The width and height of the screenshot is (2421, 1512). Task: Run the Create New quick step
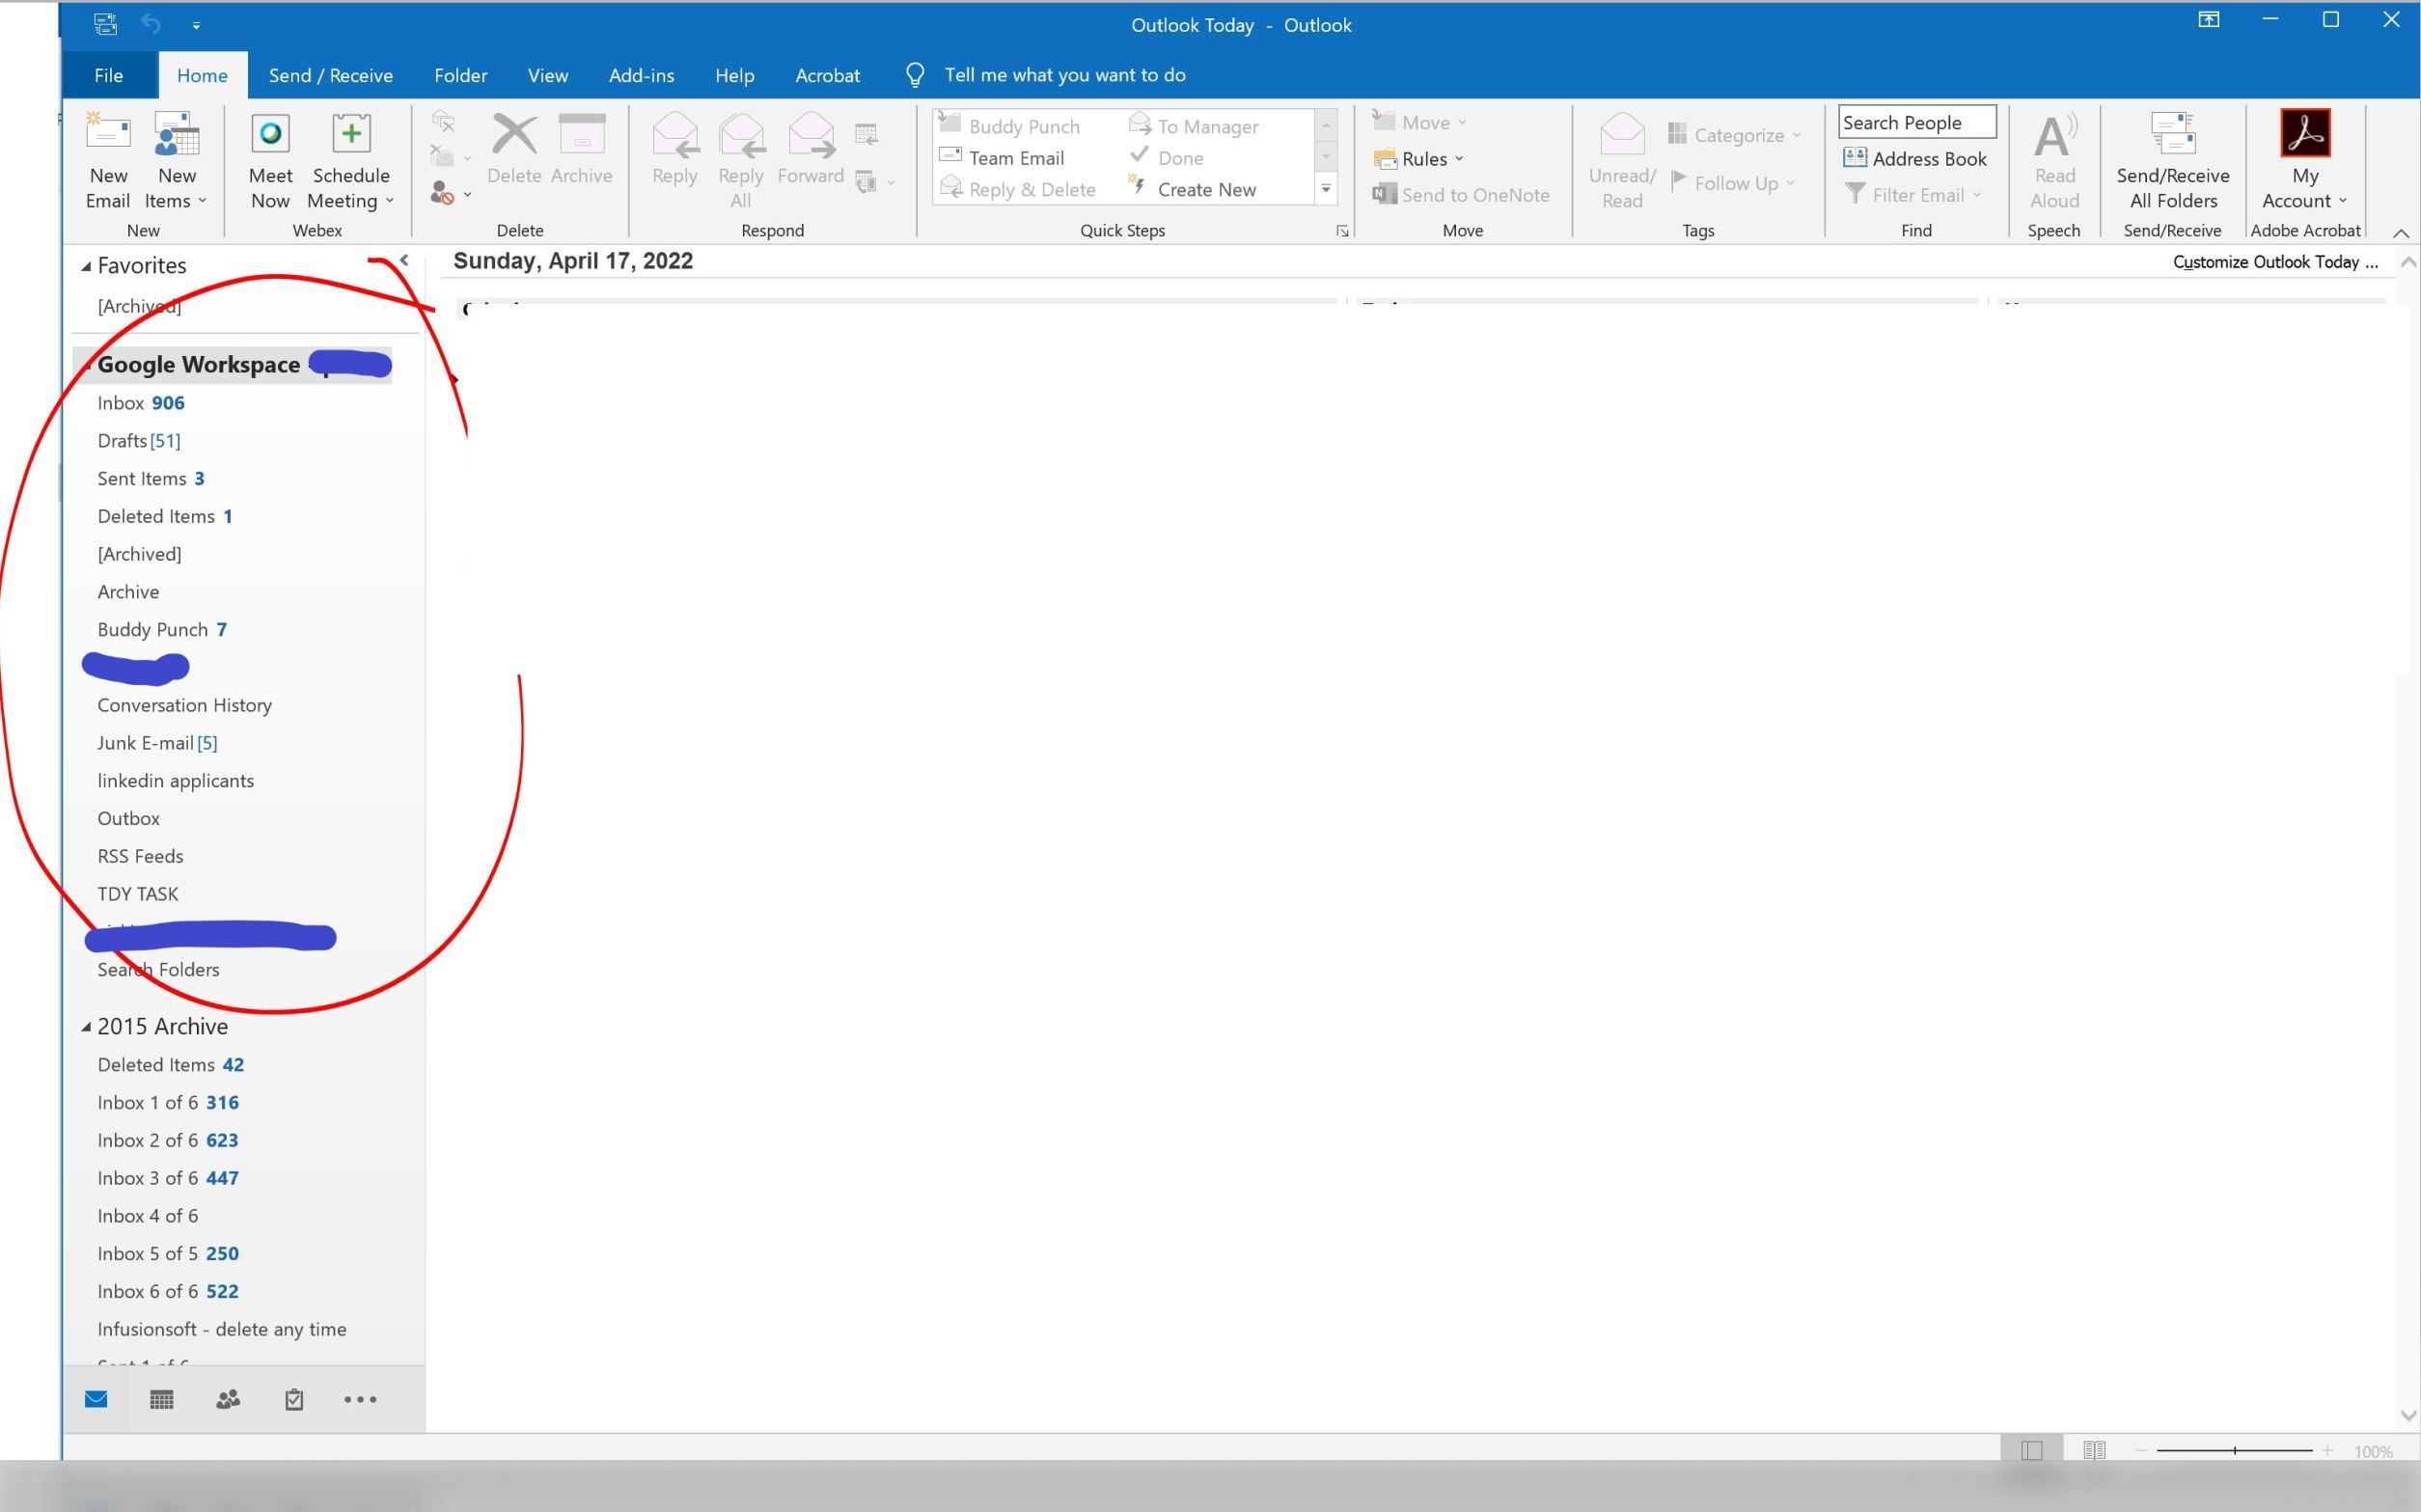[x=1206, y=188]
